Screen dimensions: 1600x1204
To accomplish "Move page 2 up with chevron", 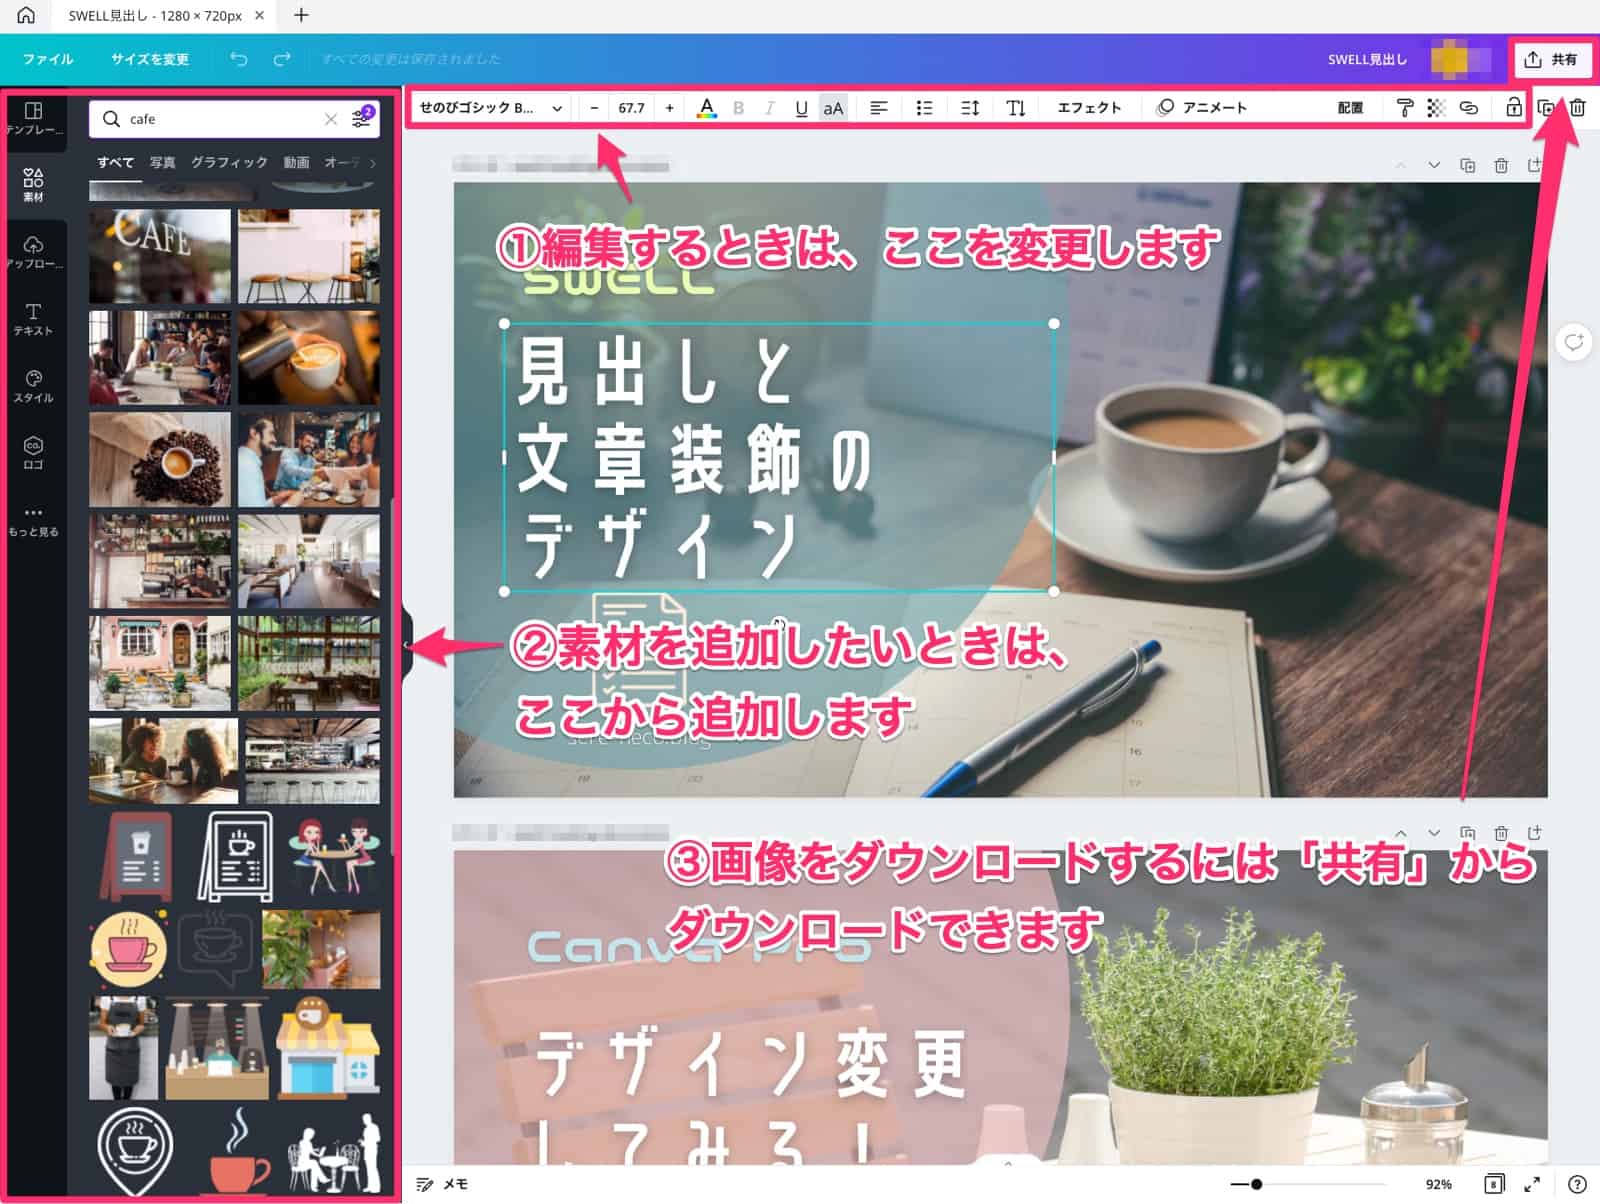I will coord(1400,832).
